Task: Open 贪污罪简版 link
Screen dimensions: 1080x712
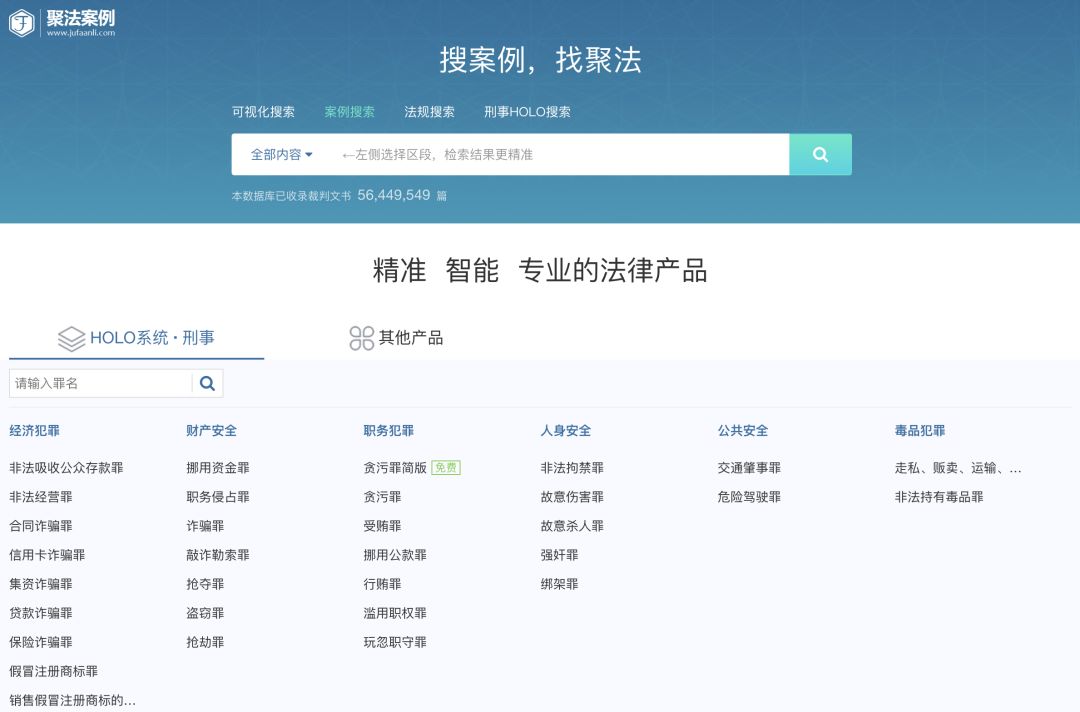Action: 395,468
